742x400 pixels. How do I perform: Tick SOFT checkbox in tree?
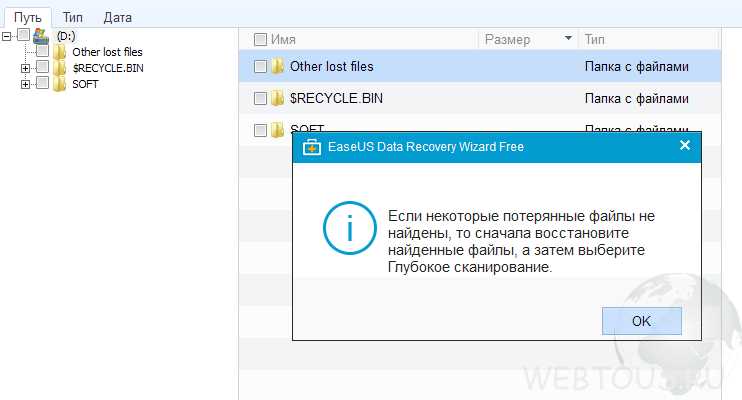pos(43,83)
